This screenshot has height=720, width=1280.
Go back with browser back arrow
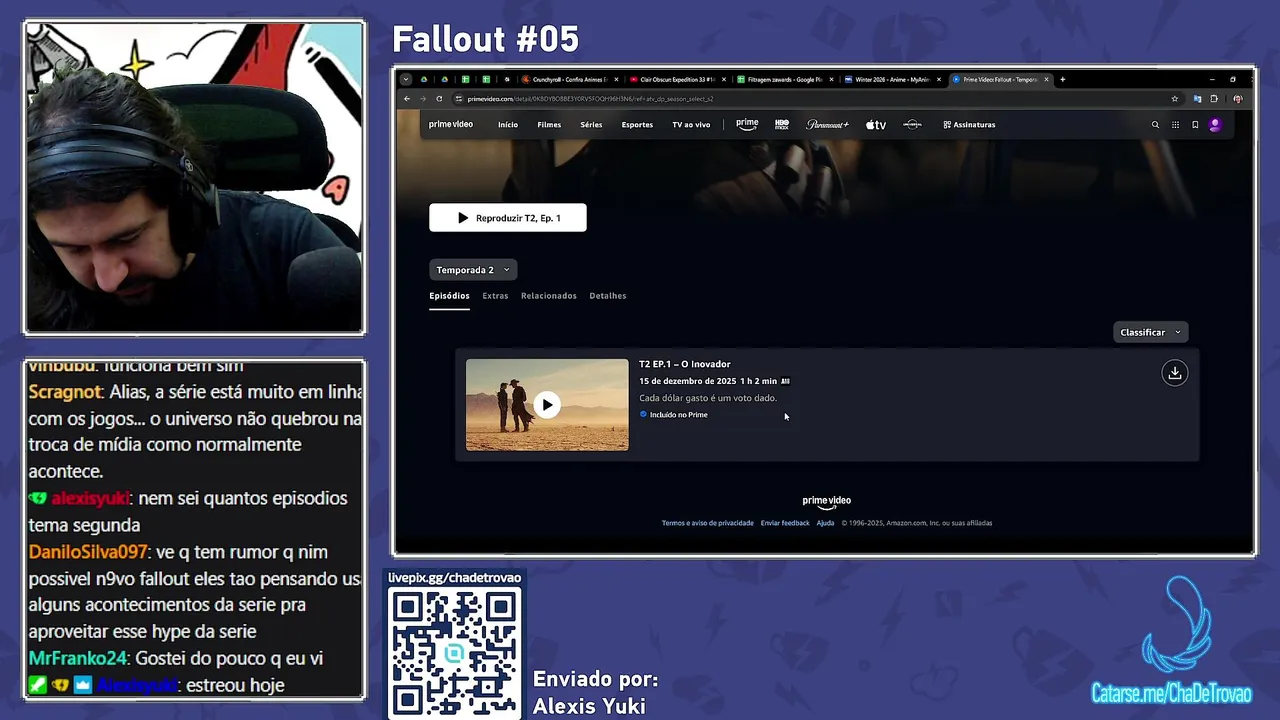pyautogui.click(x=407, y=99)
